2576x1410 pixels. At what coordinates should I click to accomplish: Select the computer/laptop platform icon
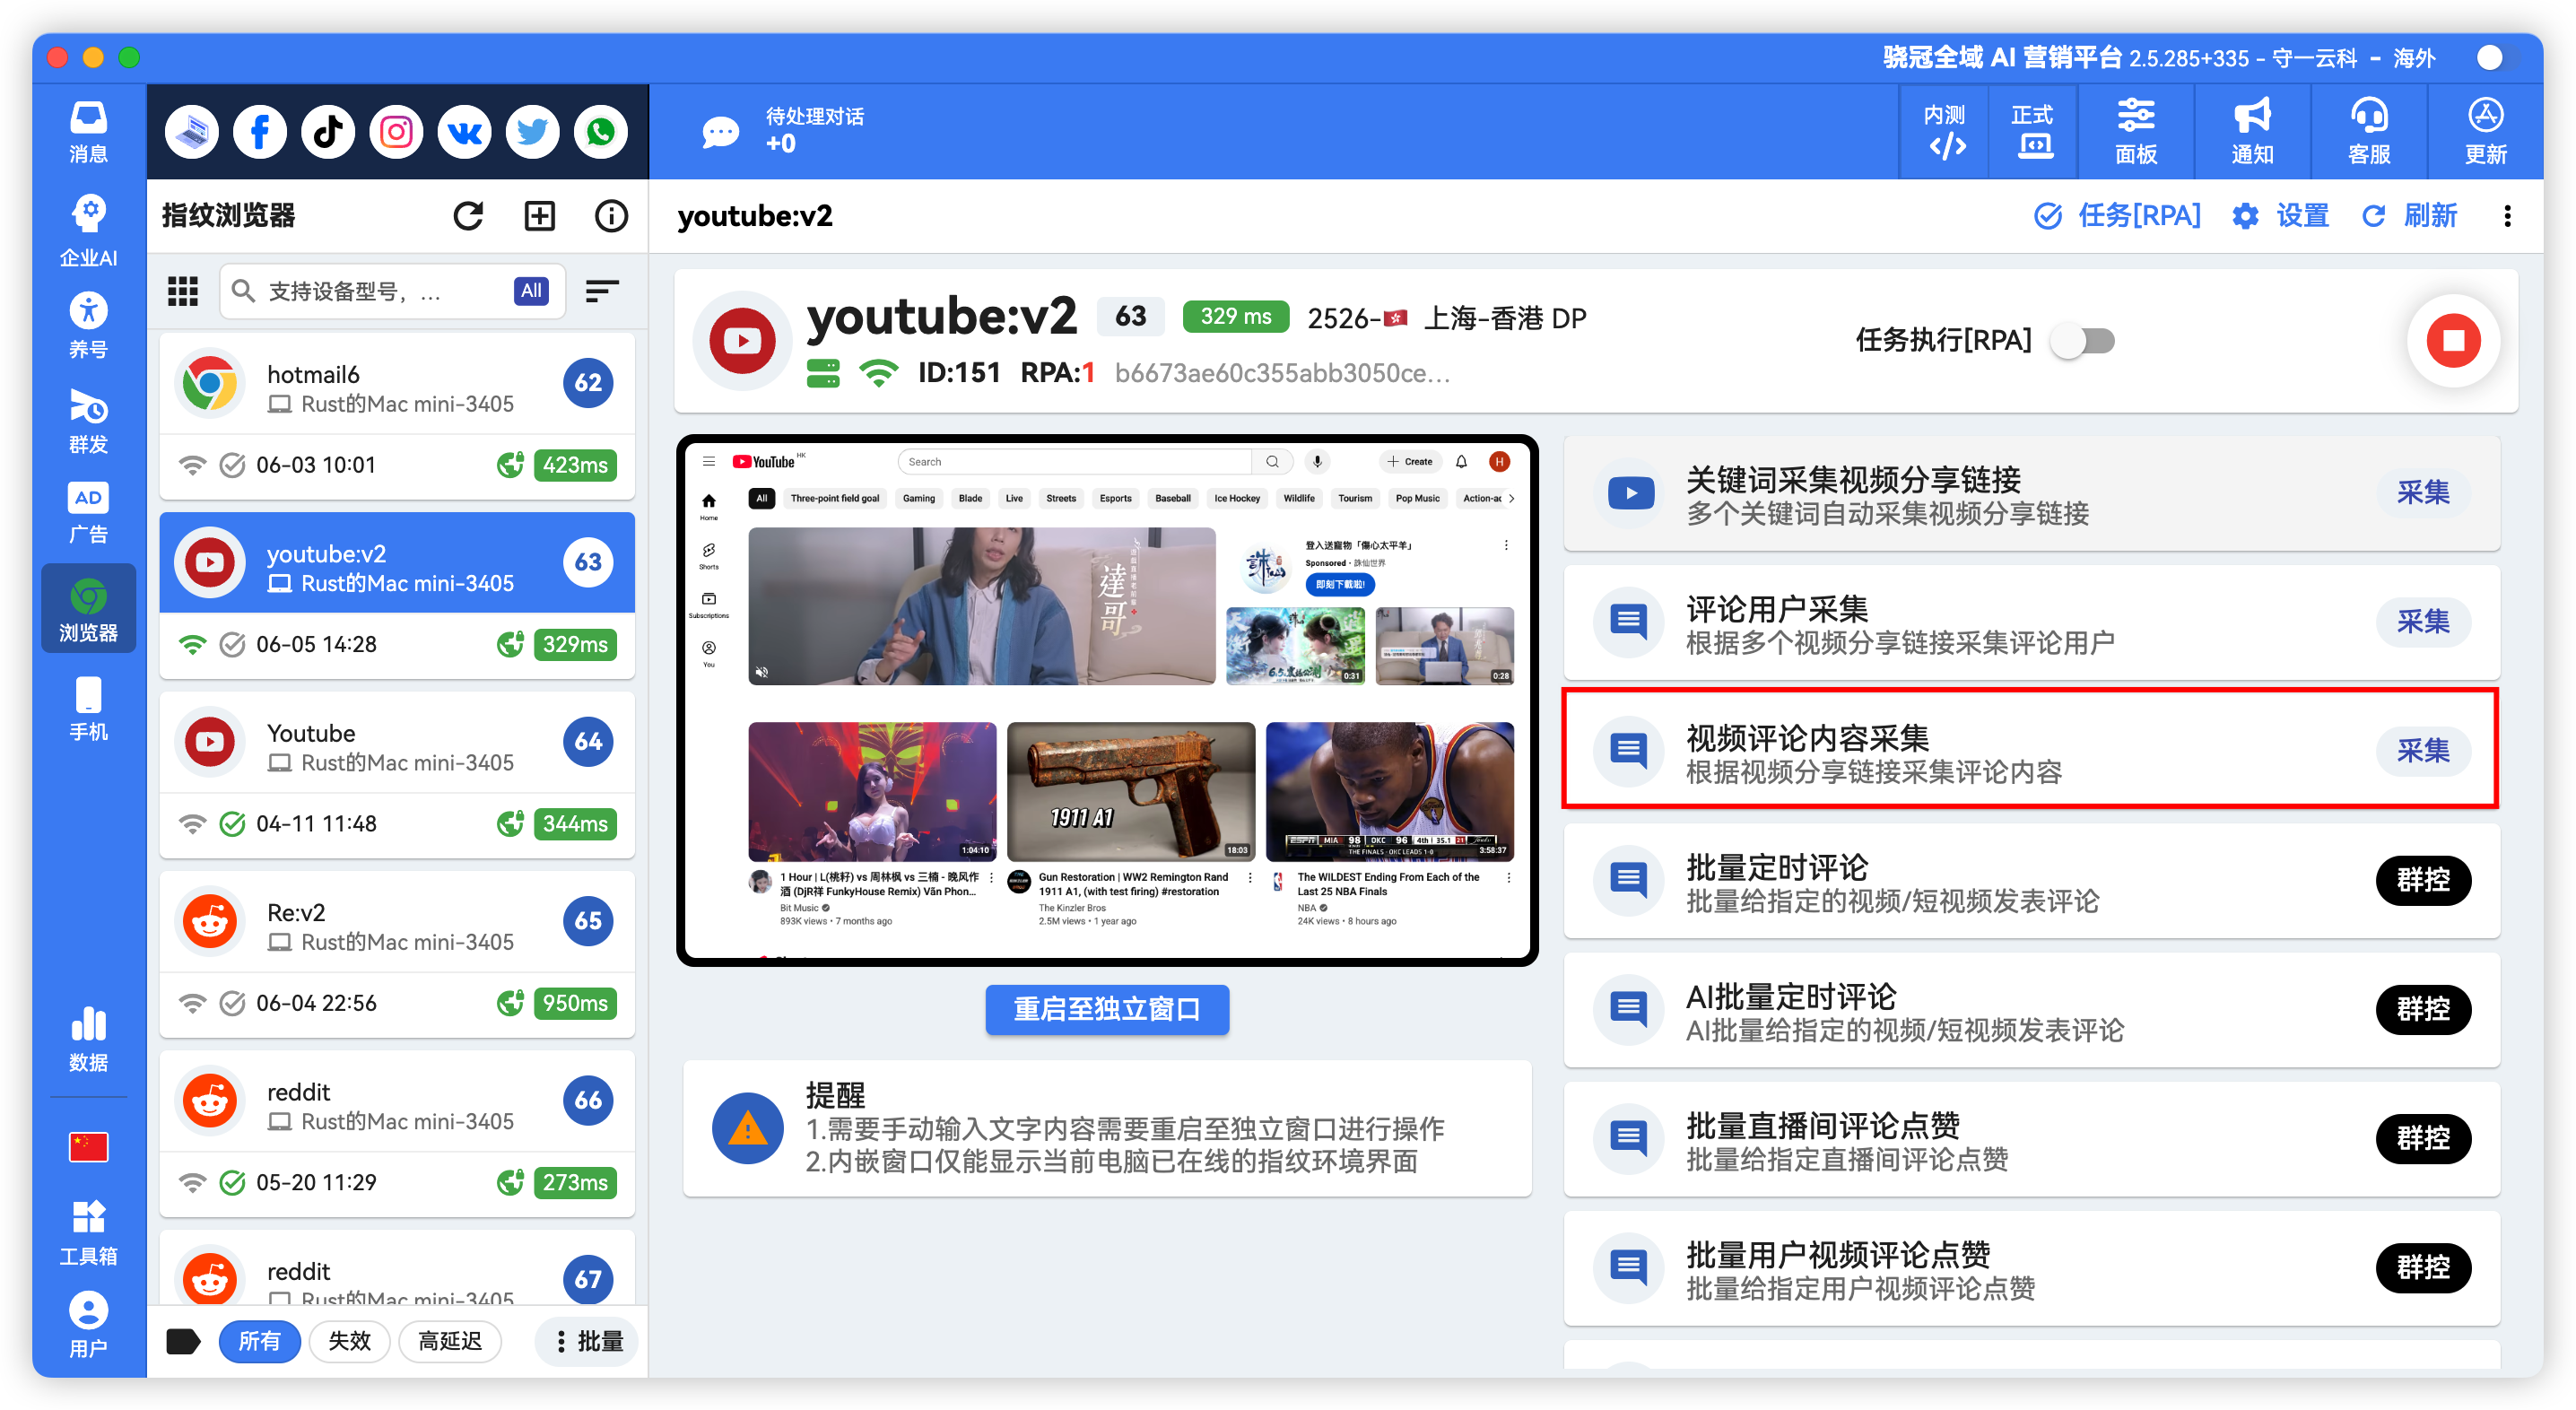(x=192, y=132)
